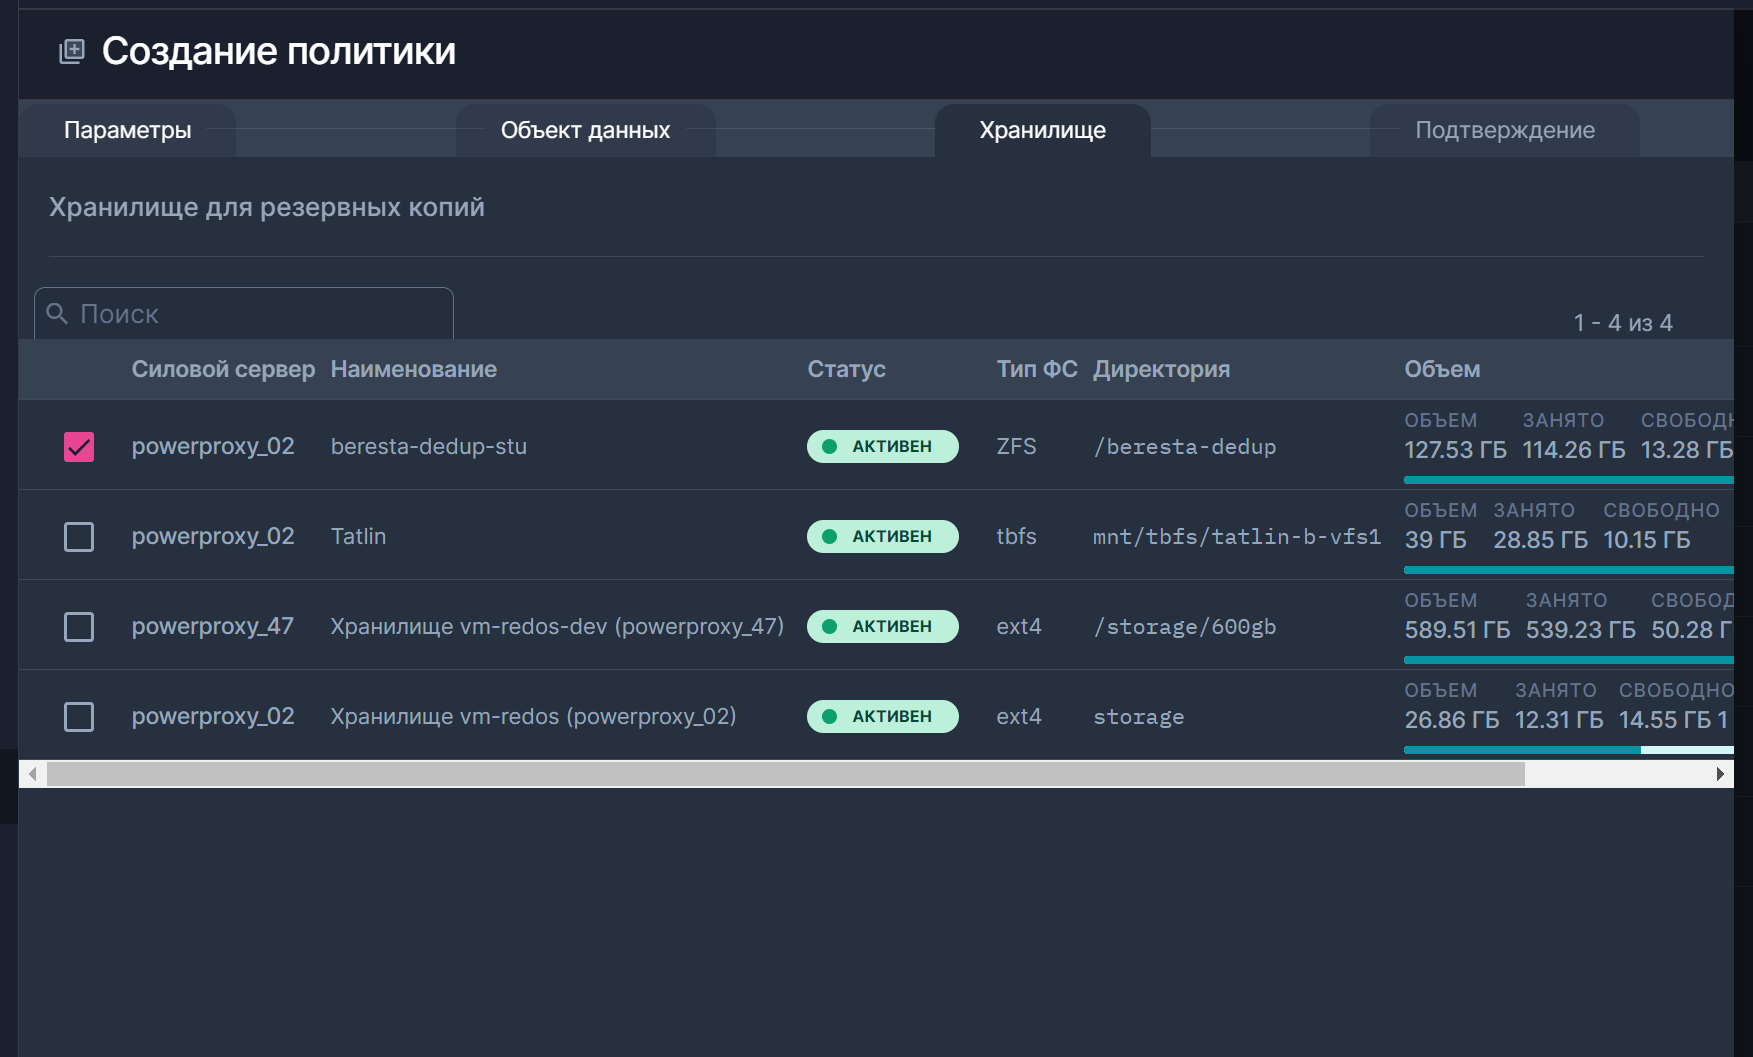The width and height of the screenshot is (1753, 1057).
Task: Go to the Подтверждение tab
Action: pyautogui.click(x=1504, y=130)
